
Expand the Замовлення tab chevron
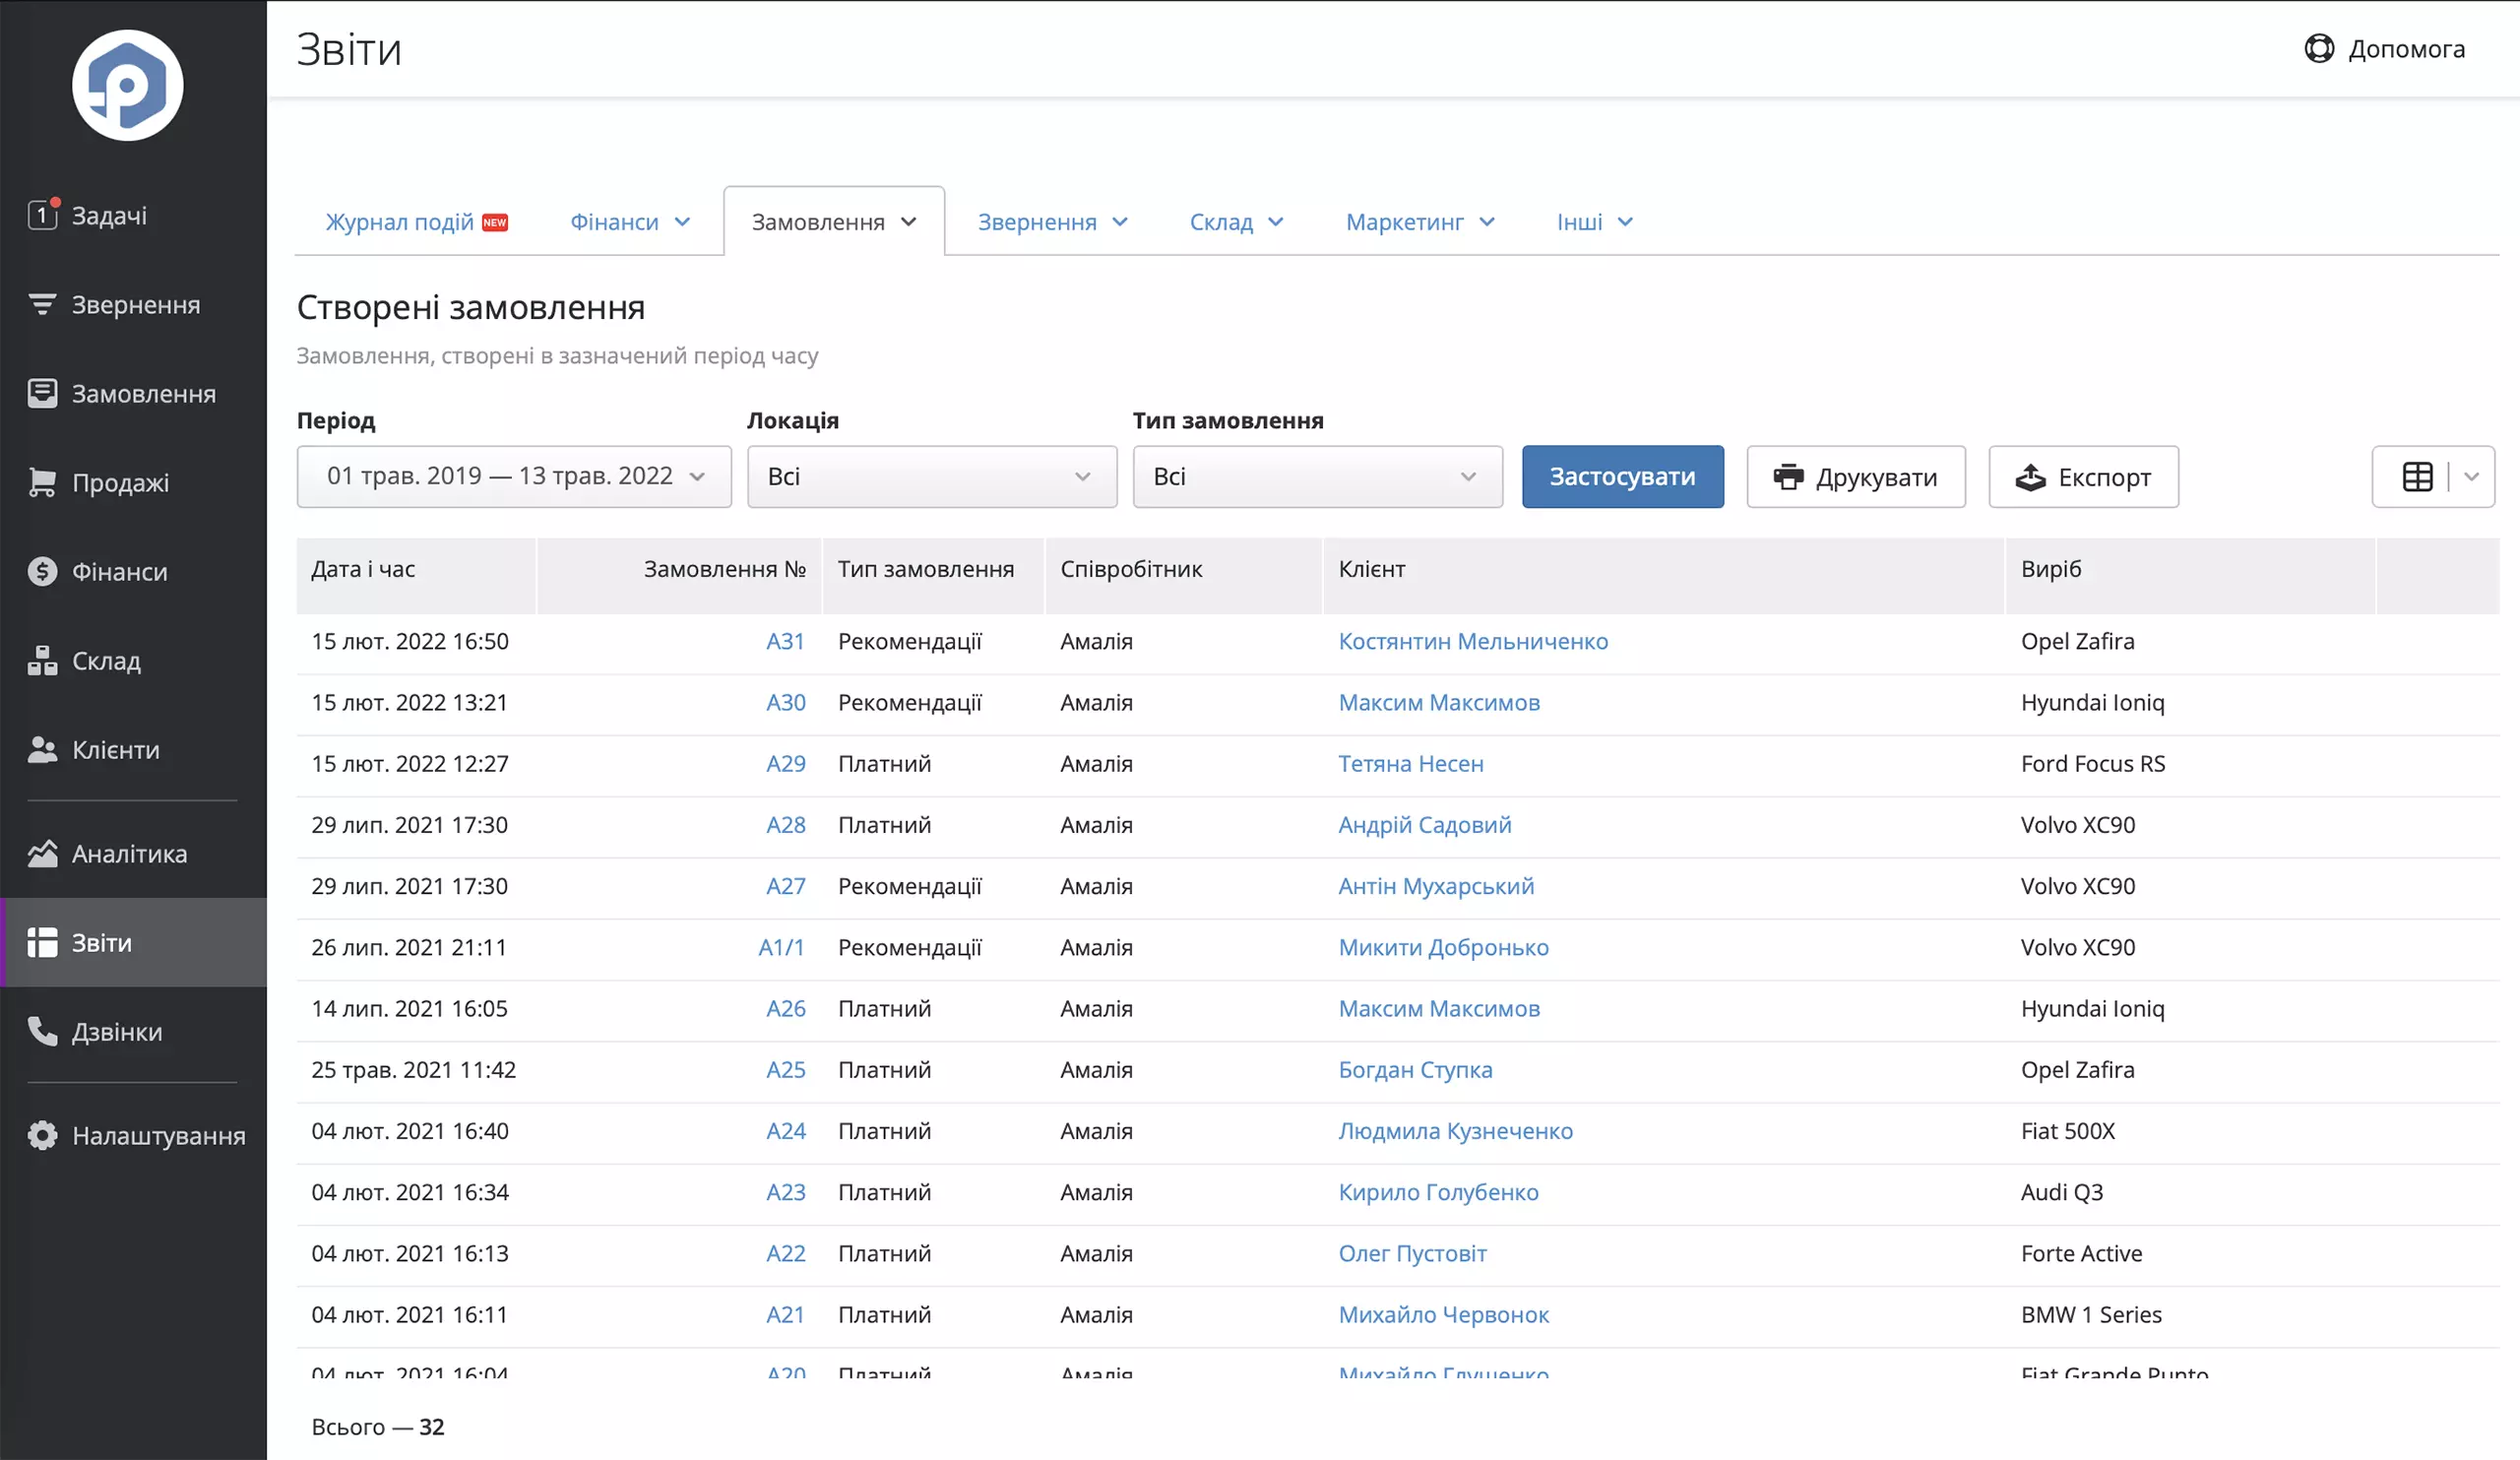coord(908,222)
